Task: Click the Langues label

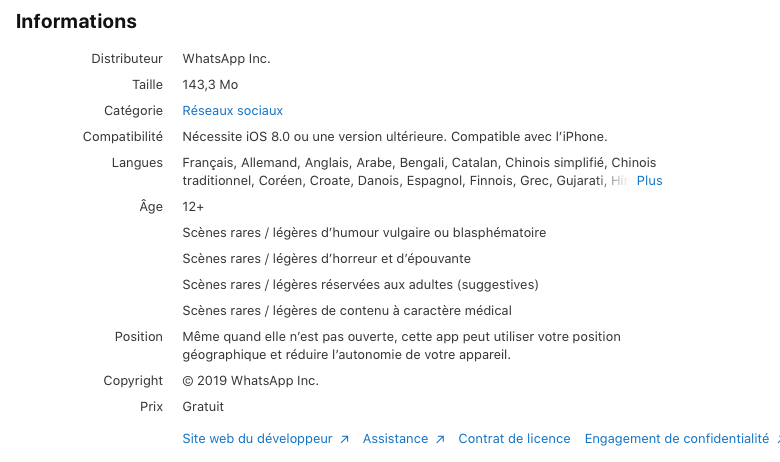Action: 137,163
